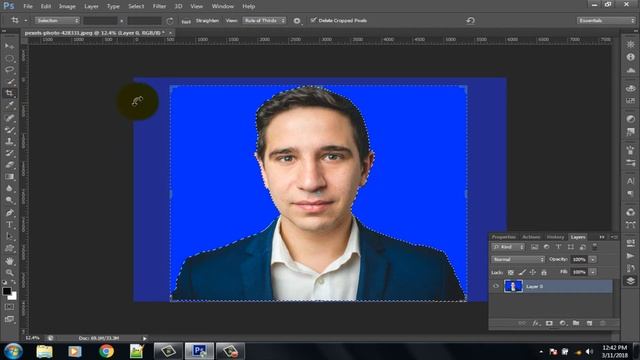Select the Hand tool
Viewport: 640px width, 360px height.
tap(9, 261)
